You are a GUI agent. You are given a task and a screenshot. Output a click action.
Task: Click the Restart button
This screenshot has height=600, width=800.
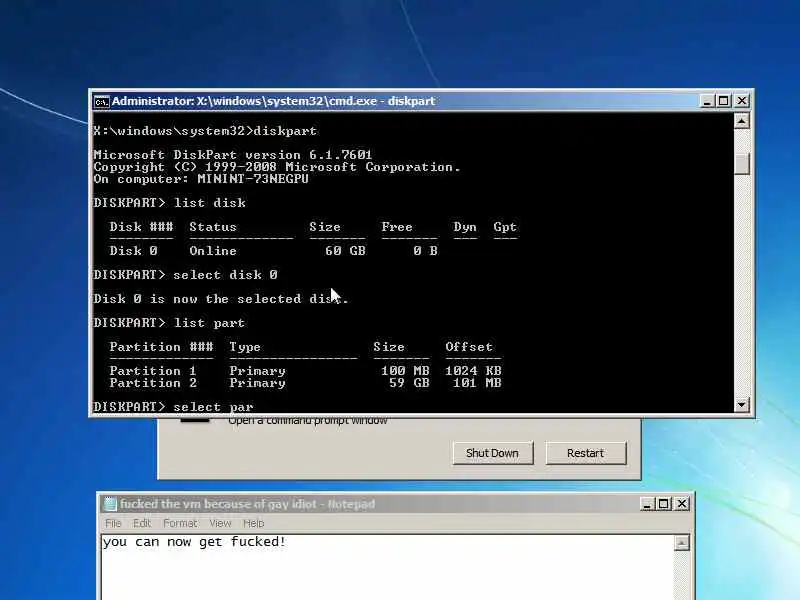(x=586, y=453)
